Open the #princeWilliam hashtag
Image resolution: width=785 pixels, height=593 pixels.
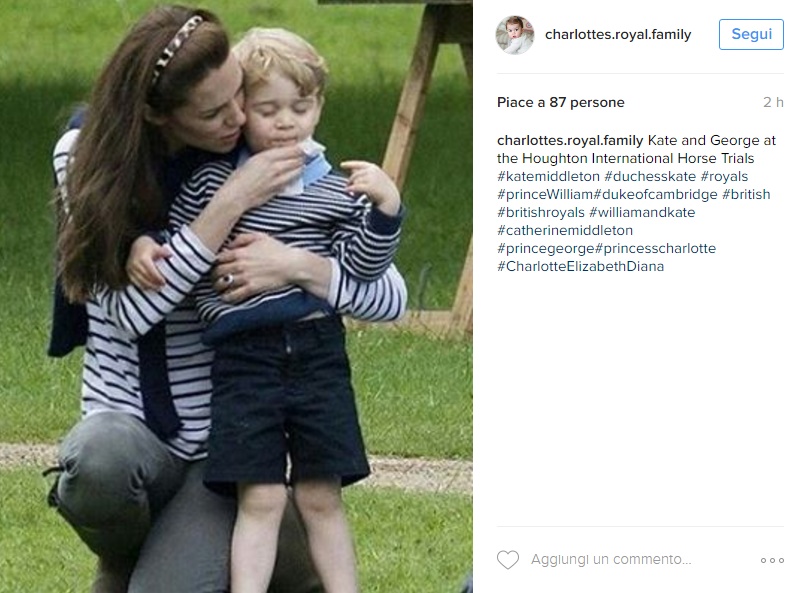click(545, 194)
